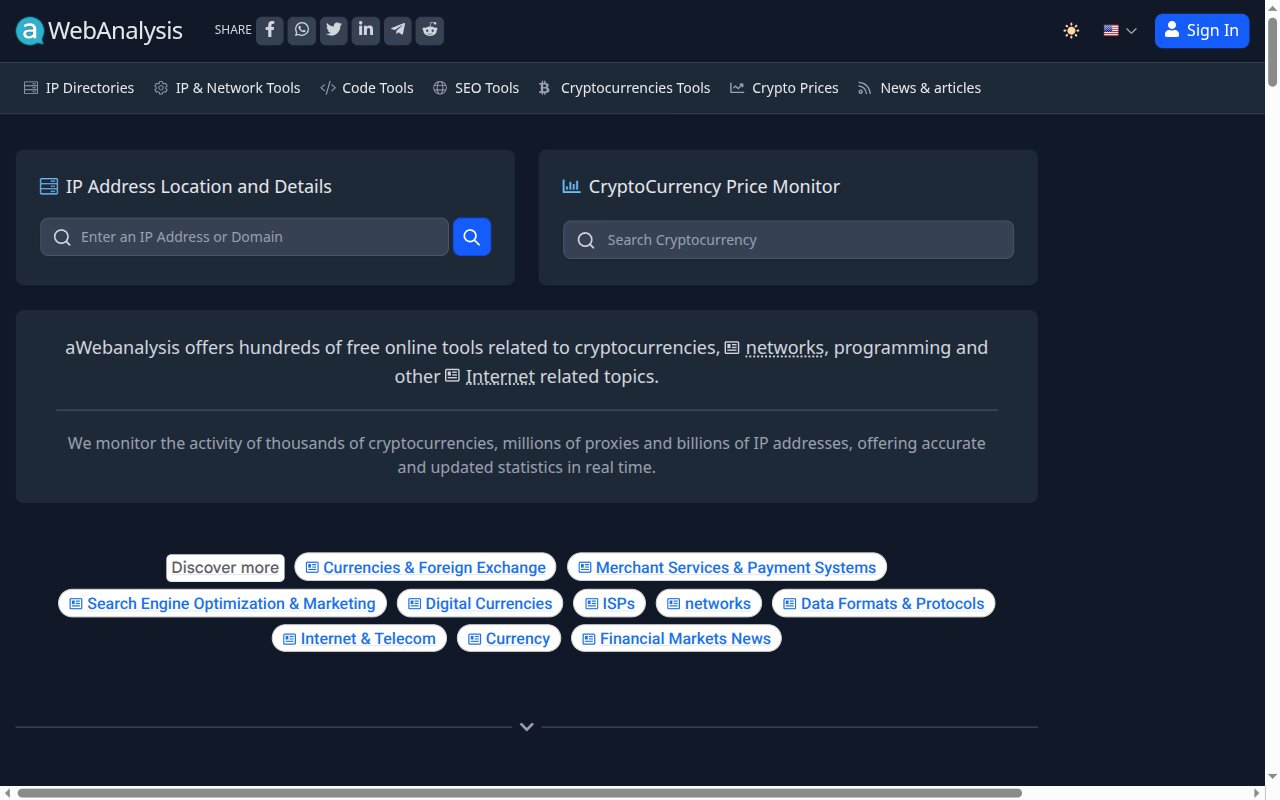The width and height of the screenshot is (1280, 800).
Task: Open the Cryptocurrencies Tools menu
Action: pos(625,88)
